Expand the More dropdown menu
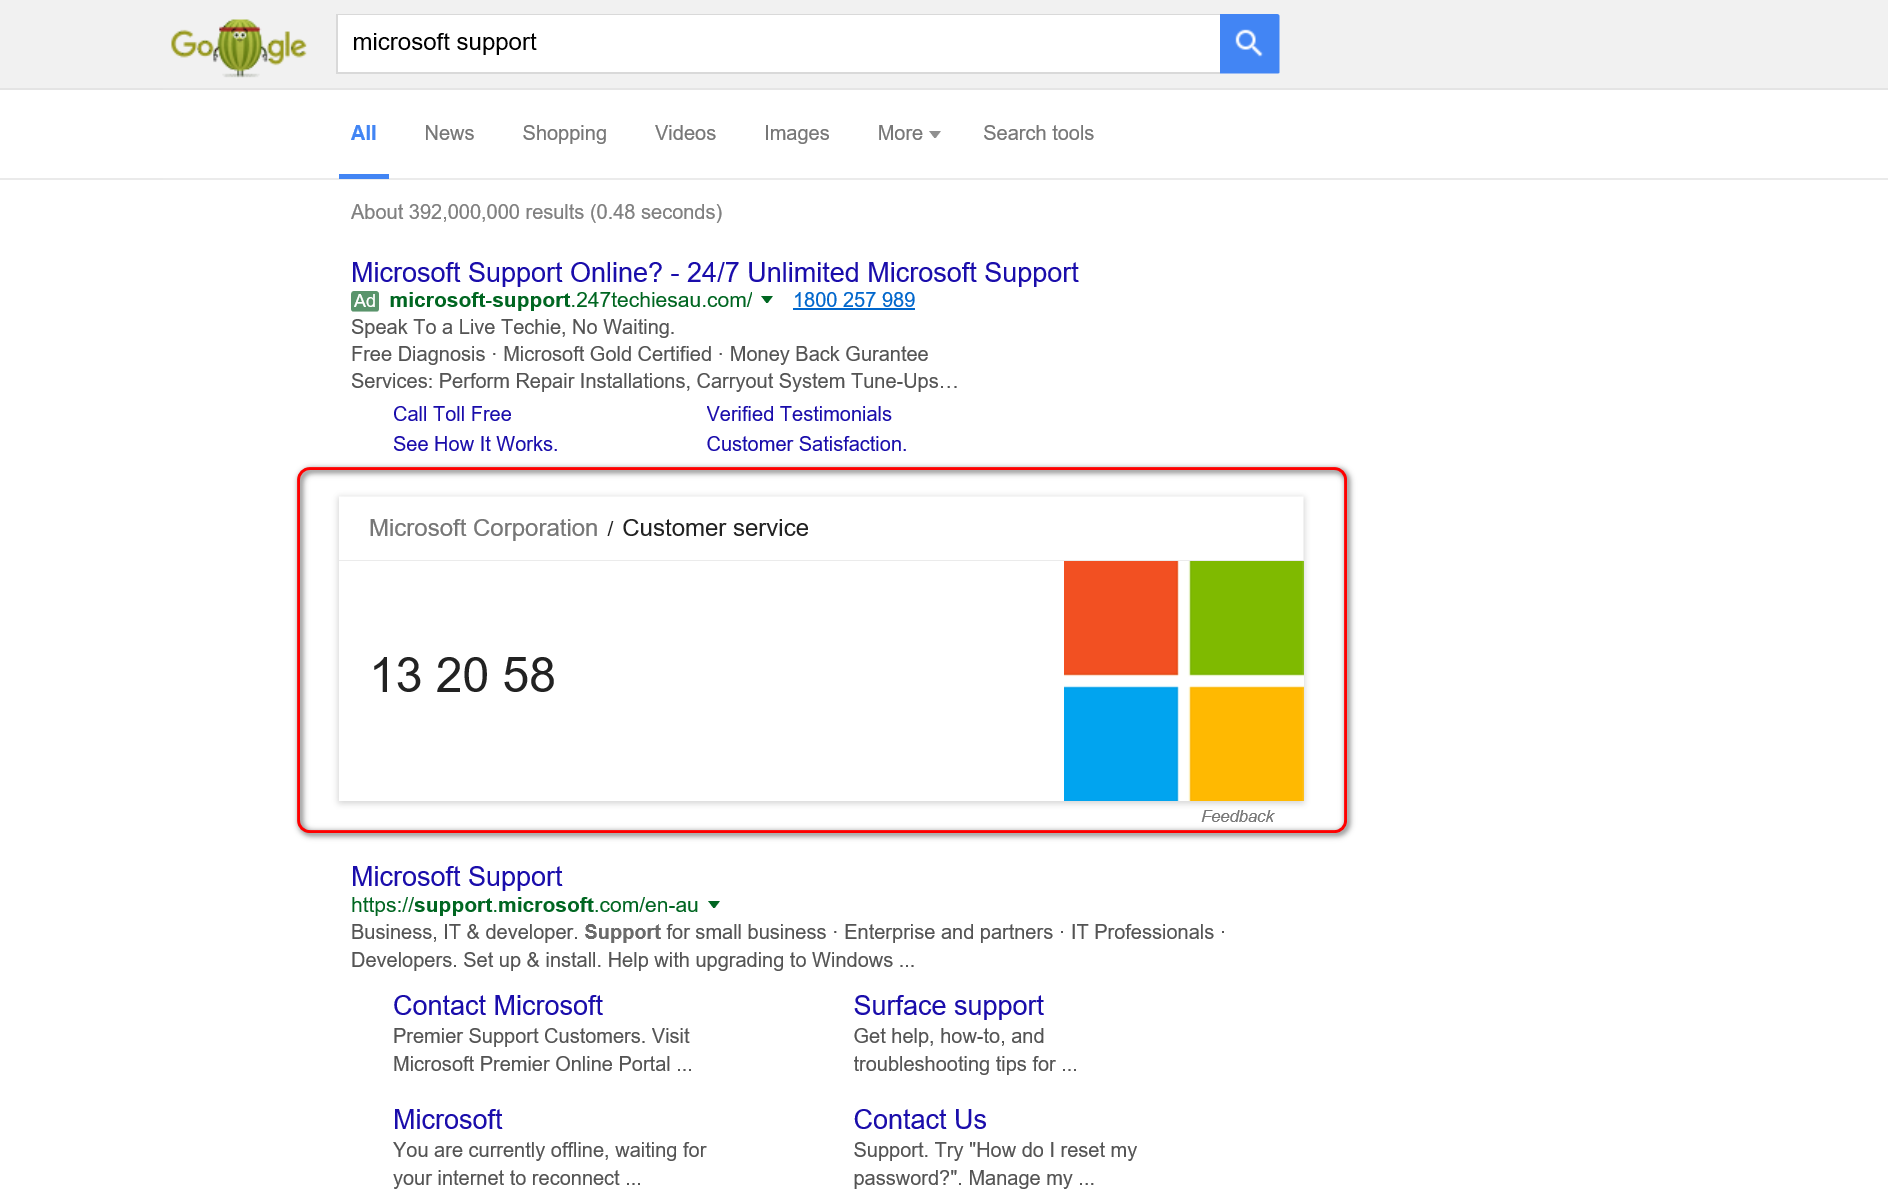The image size is (1888, 1190). (908, 133)
